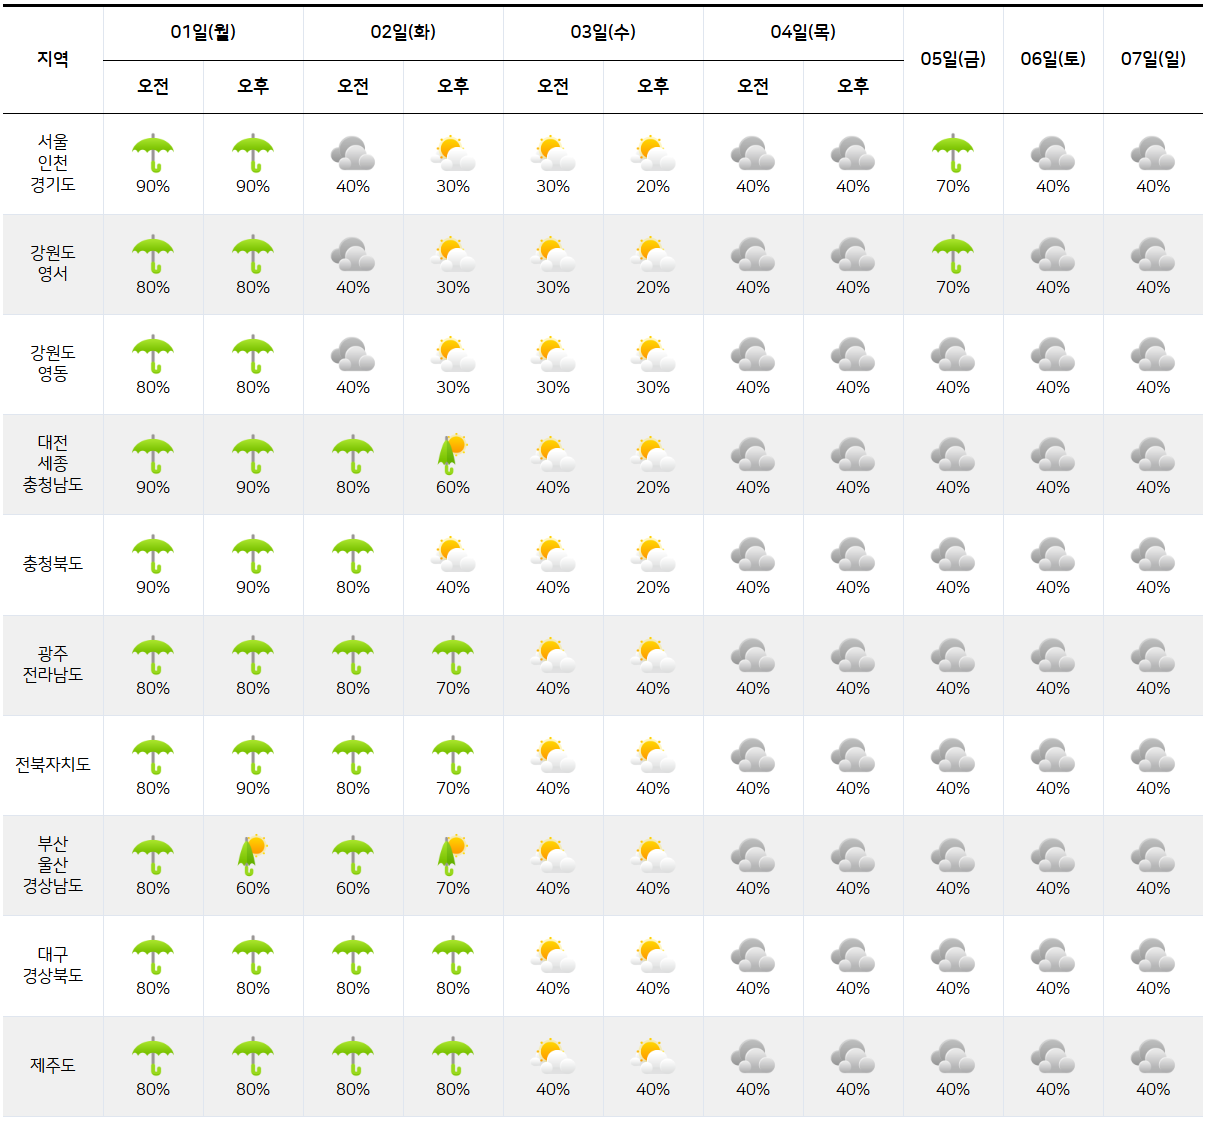Click 대전 세종 Wednesday afternoon sun-cloud icon
The image size is (1206, 1122).
click(653, 455)
